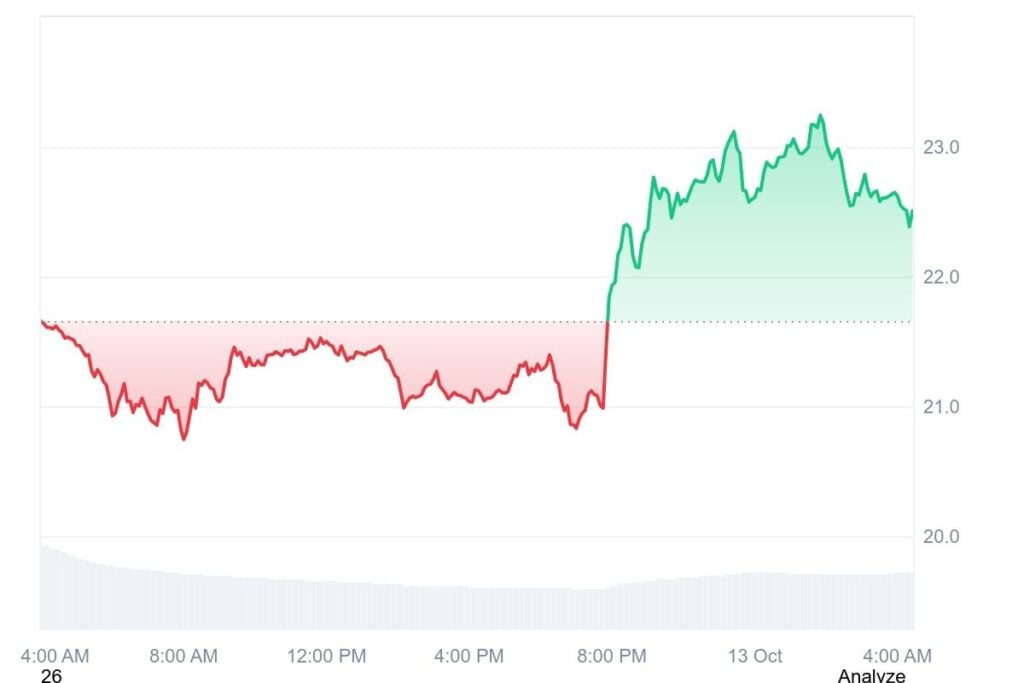Click the highest peak of the green line
Screen dimensions: 1024x683
click(x=821, y=116)
